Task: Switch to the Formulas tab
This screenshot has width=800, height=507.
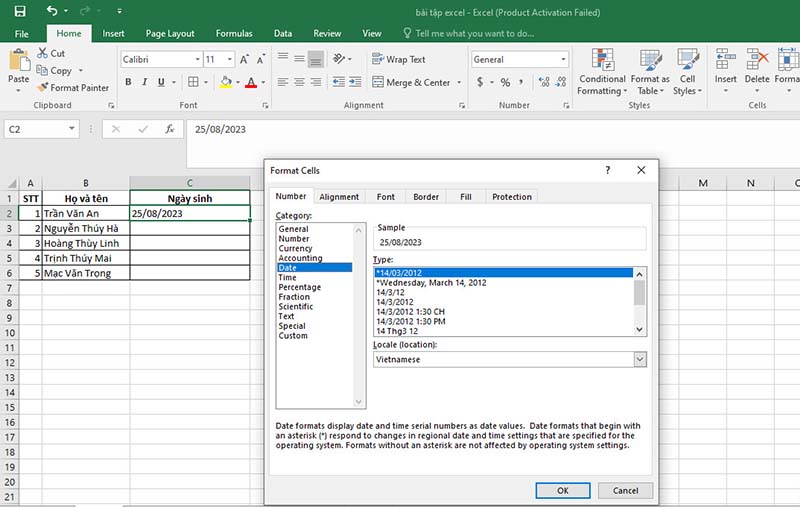Action: pos(234,34)
